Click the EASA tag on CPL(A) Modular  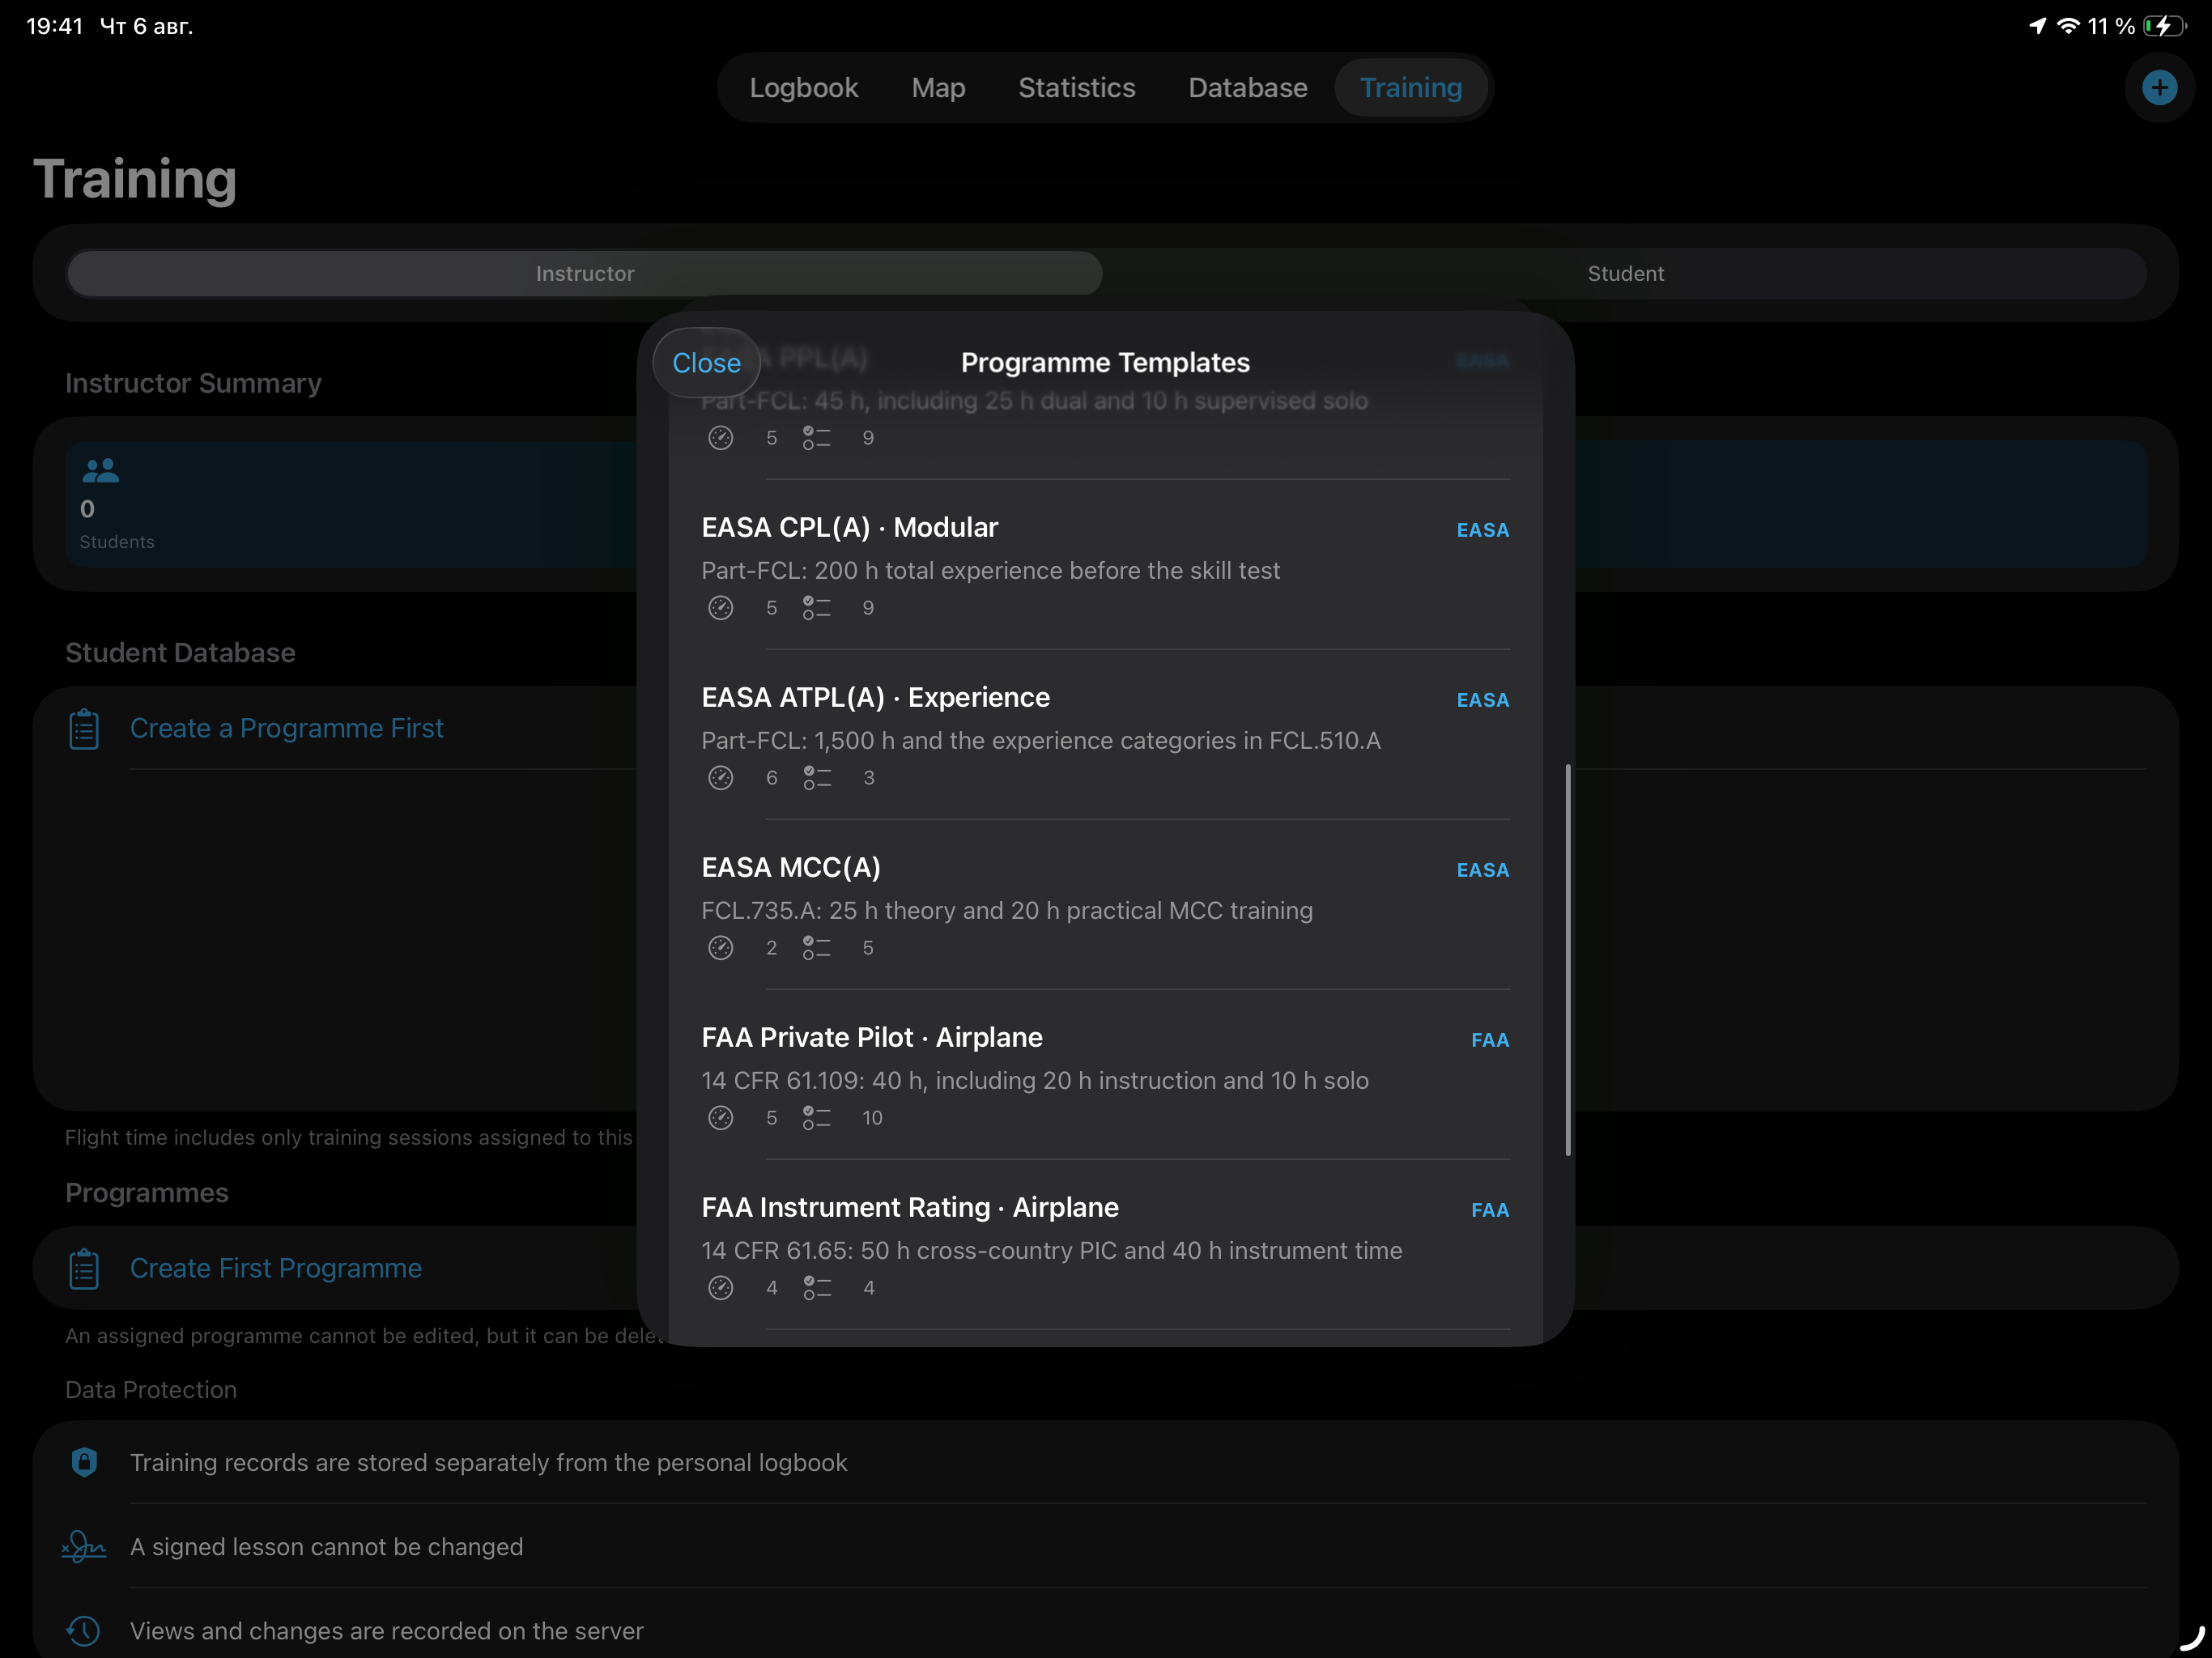pyautogui.click(x=1482, y=530)
